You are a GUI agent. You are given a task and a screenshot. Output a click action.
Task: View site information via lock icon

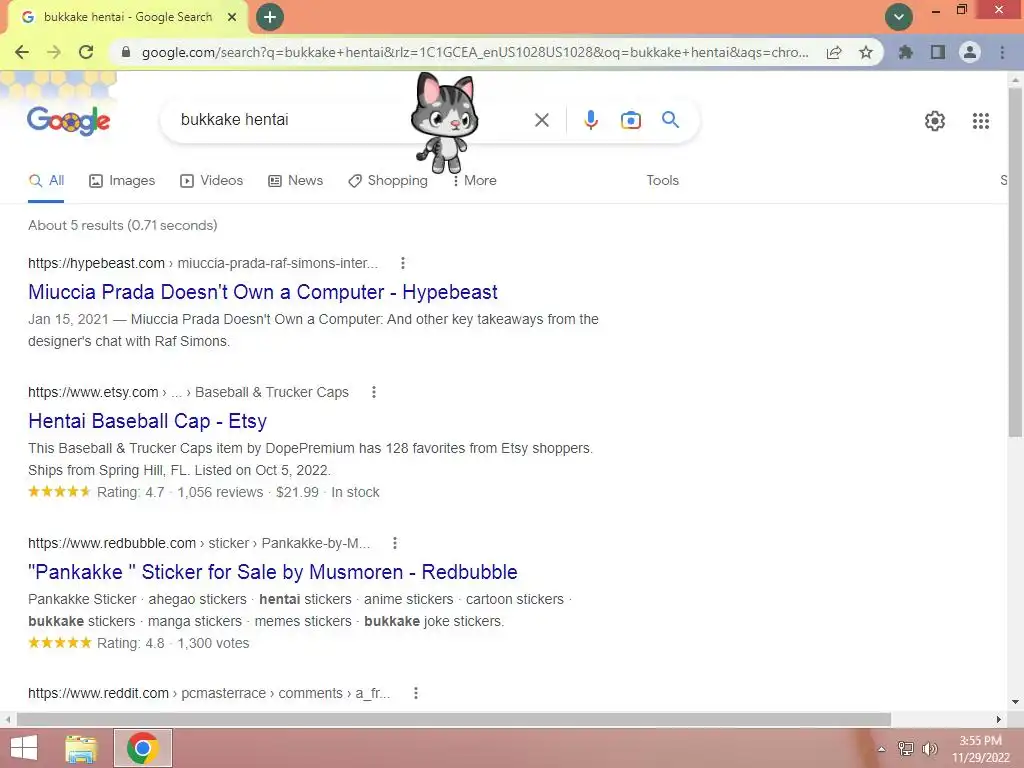coord(126,52)
